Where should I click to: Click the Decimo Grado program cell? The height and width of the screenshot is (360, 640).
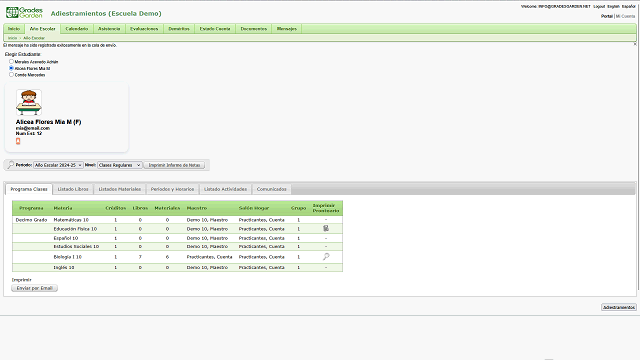pos(31,220)
